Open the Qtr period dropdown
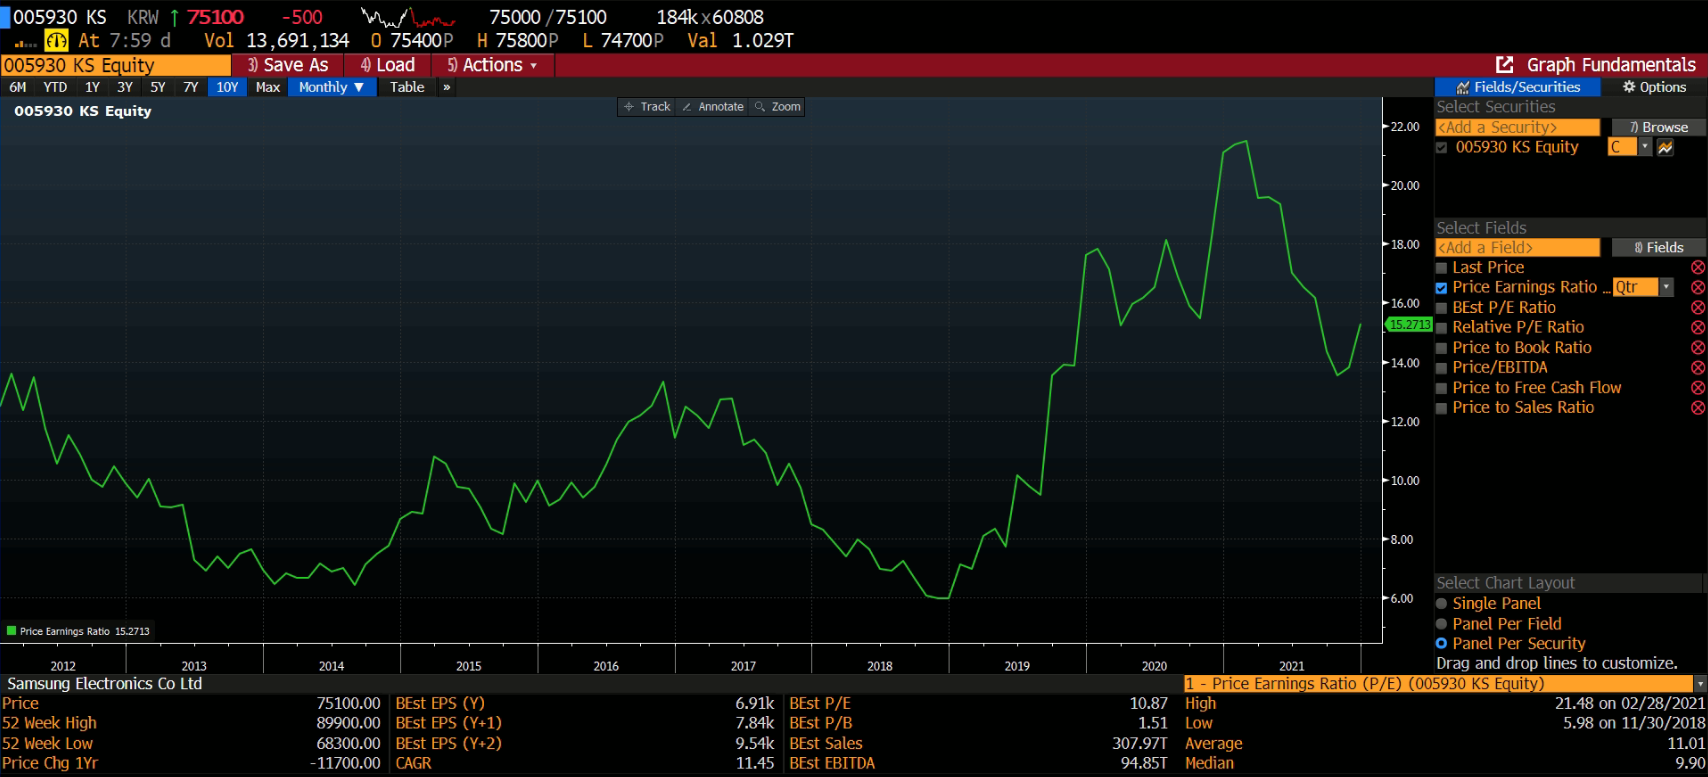The height and width of the screenshot is (777, 1708). pos(1666,287)
